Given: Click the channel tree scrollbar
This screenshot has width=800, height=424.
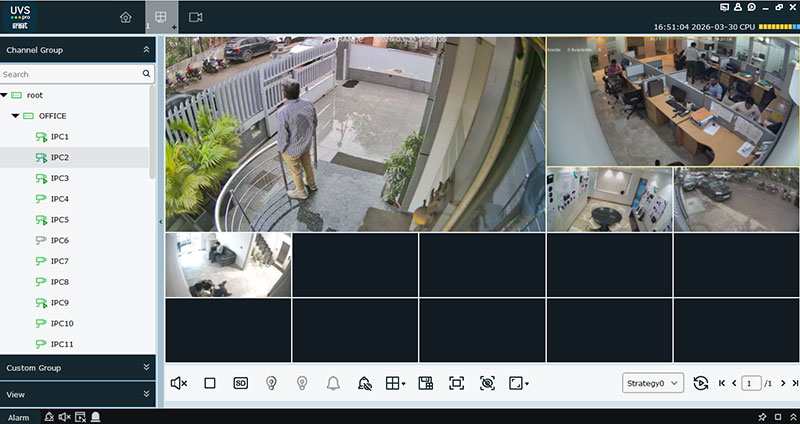Looking at the screenshot, I should [x=152, y=133].
